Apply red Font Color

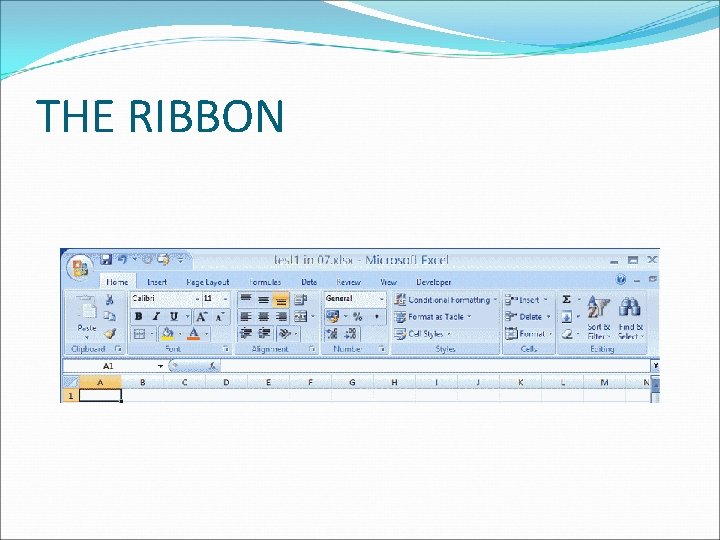pos(194,334)
